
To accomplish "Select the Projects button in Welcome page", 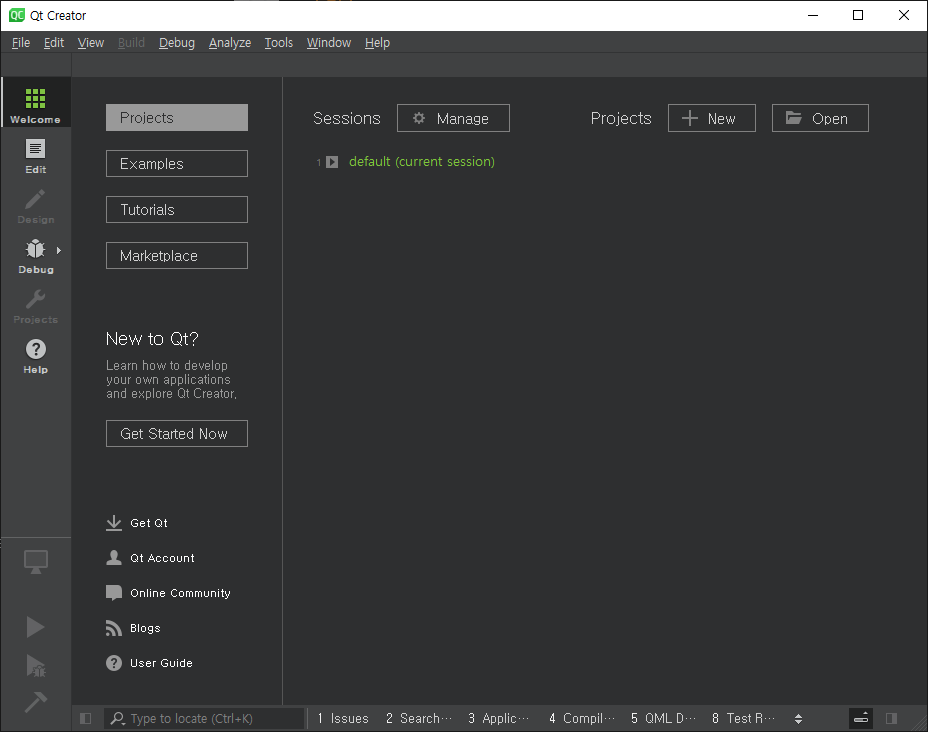I will click(177, 118).
